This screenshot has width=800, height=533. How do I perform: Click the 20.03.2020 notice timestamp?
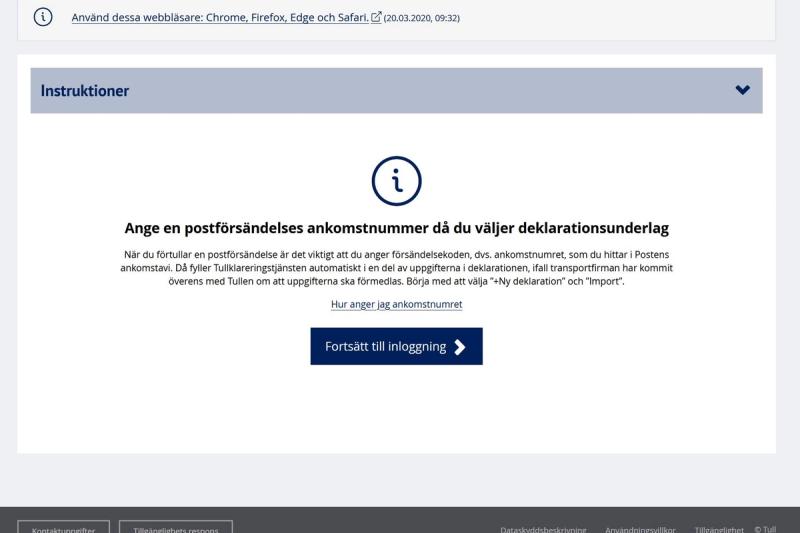[x=422, y=18]
